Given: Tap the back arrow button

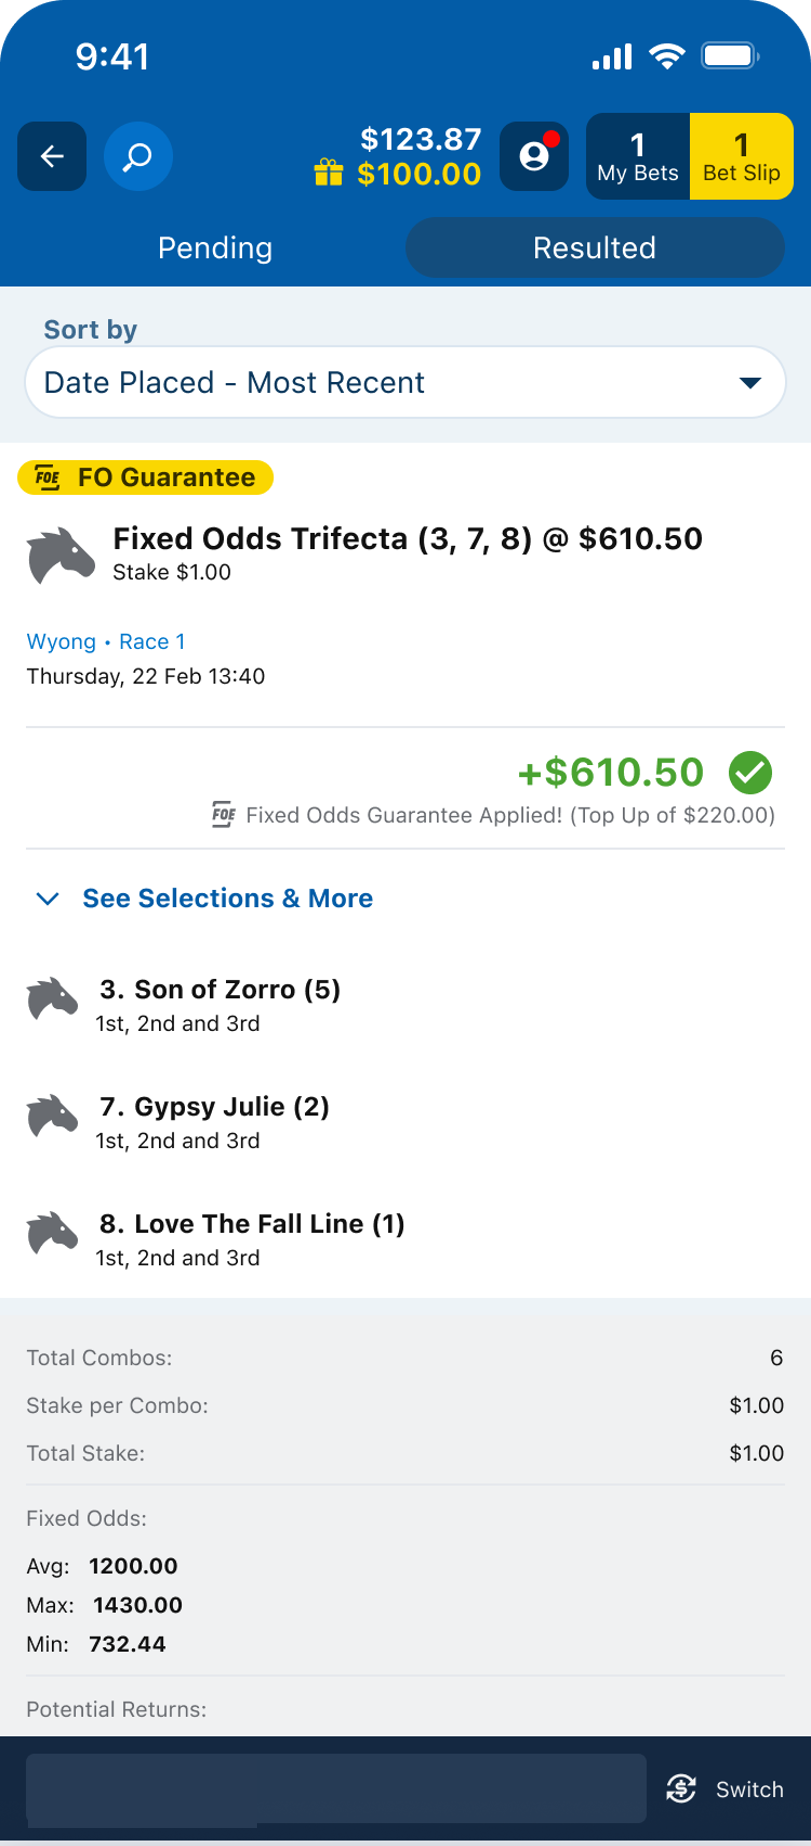Looking at the screenshot, I should point(52,156).
